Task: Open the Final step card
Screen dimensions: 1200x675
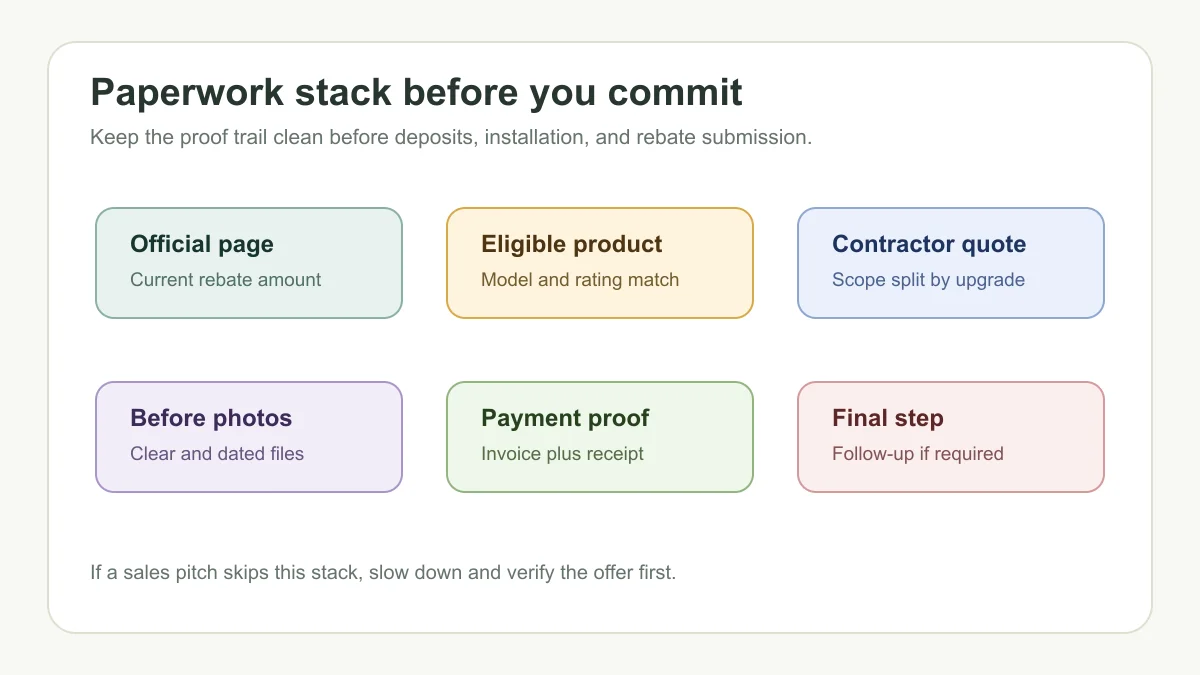Action: [951, 437]
